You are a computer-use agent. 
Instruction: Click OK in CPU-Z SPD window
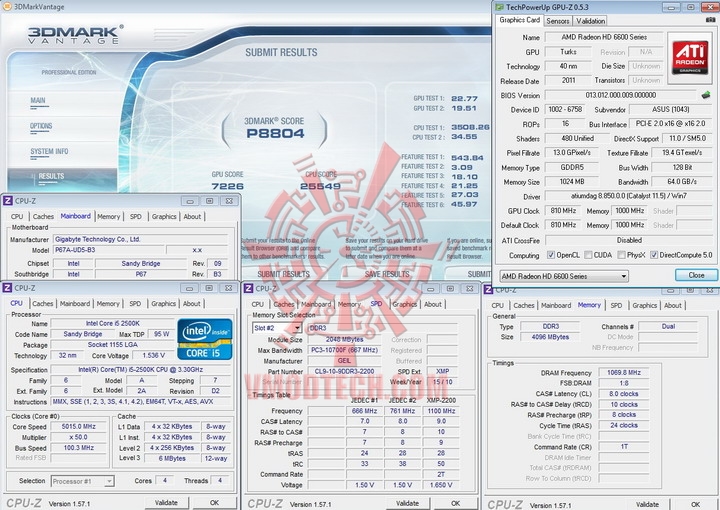pos(455,503)
